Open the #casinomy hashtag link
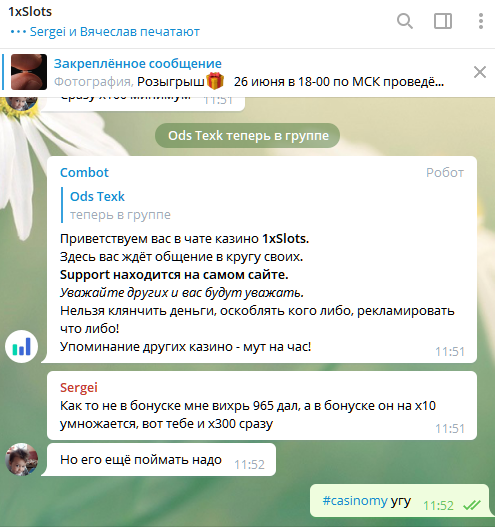The height and width of the screenshot is (530, 495). (x=355, y=501)
